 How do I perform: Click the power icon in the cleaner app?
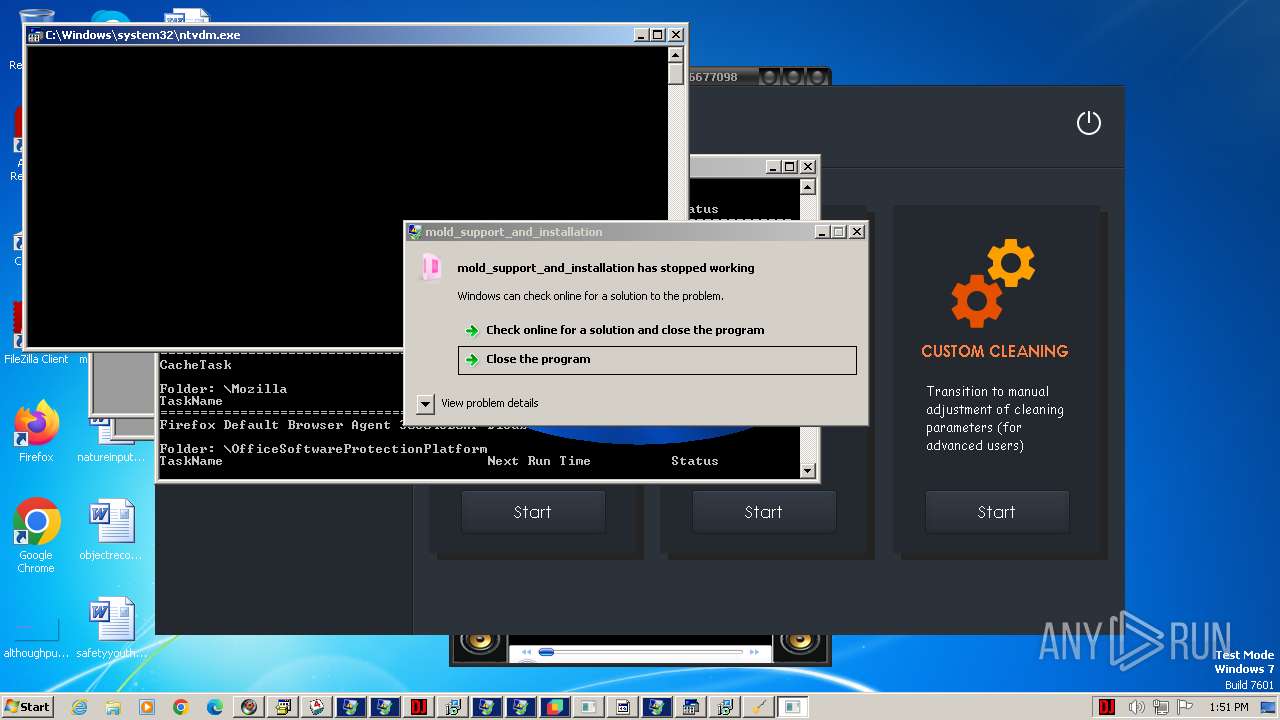[x=1088, y=123]
